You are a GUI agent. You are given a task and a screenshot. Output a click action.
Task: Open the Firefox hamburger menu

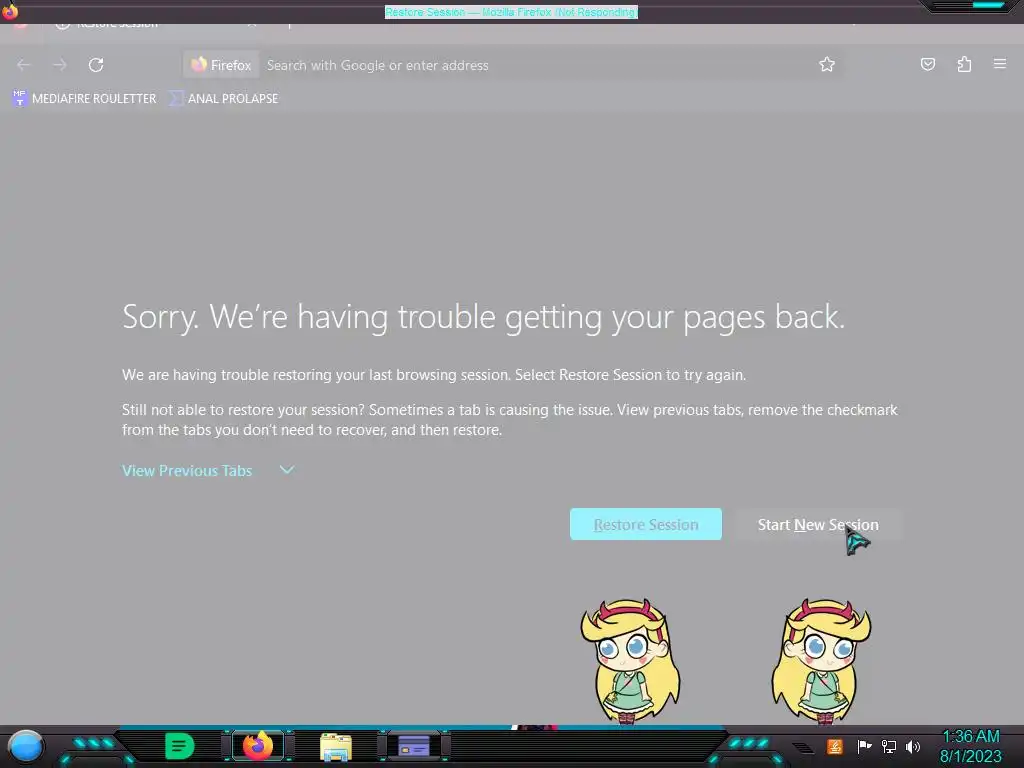pos(1000,64)
